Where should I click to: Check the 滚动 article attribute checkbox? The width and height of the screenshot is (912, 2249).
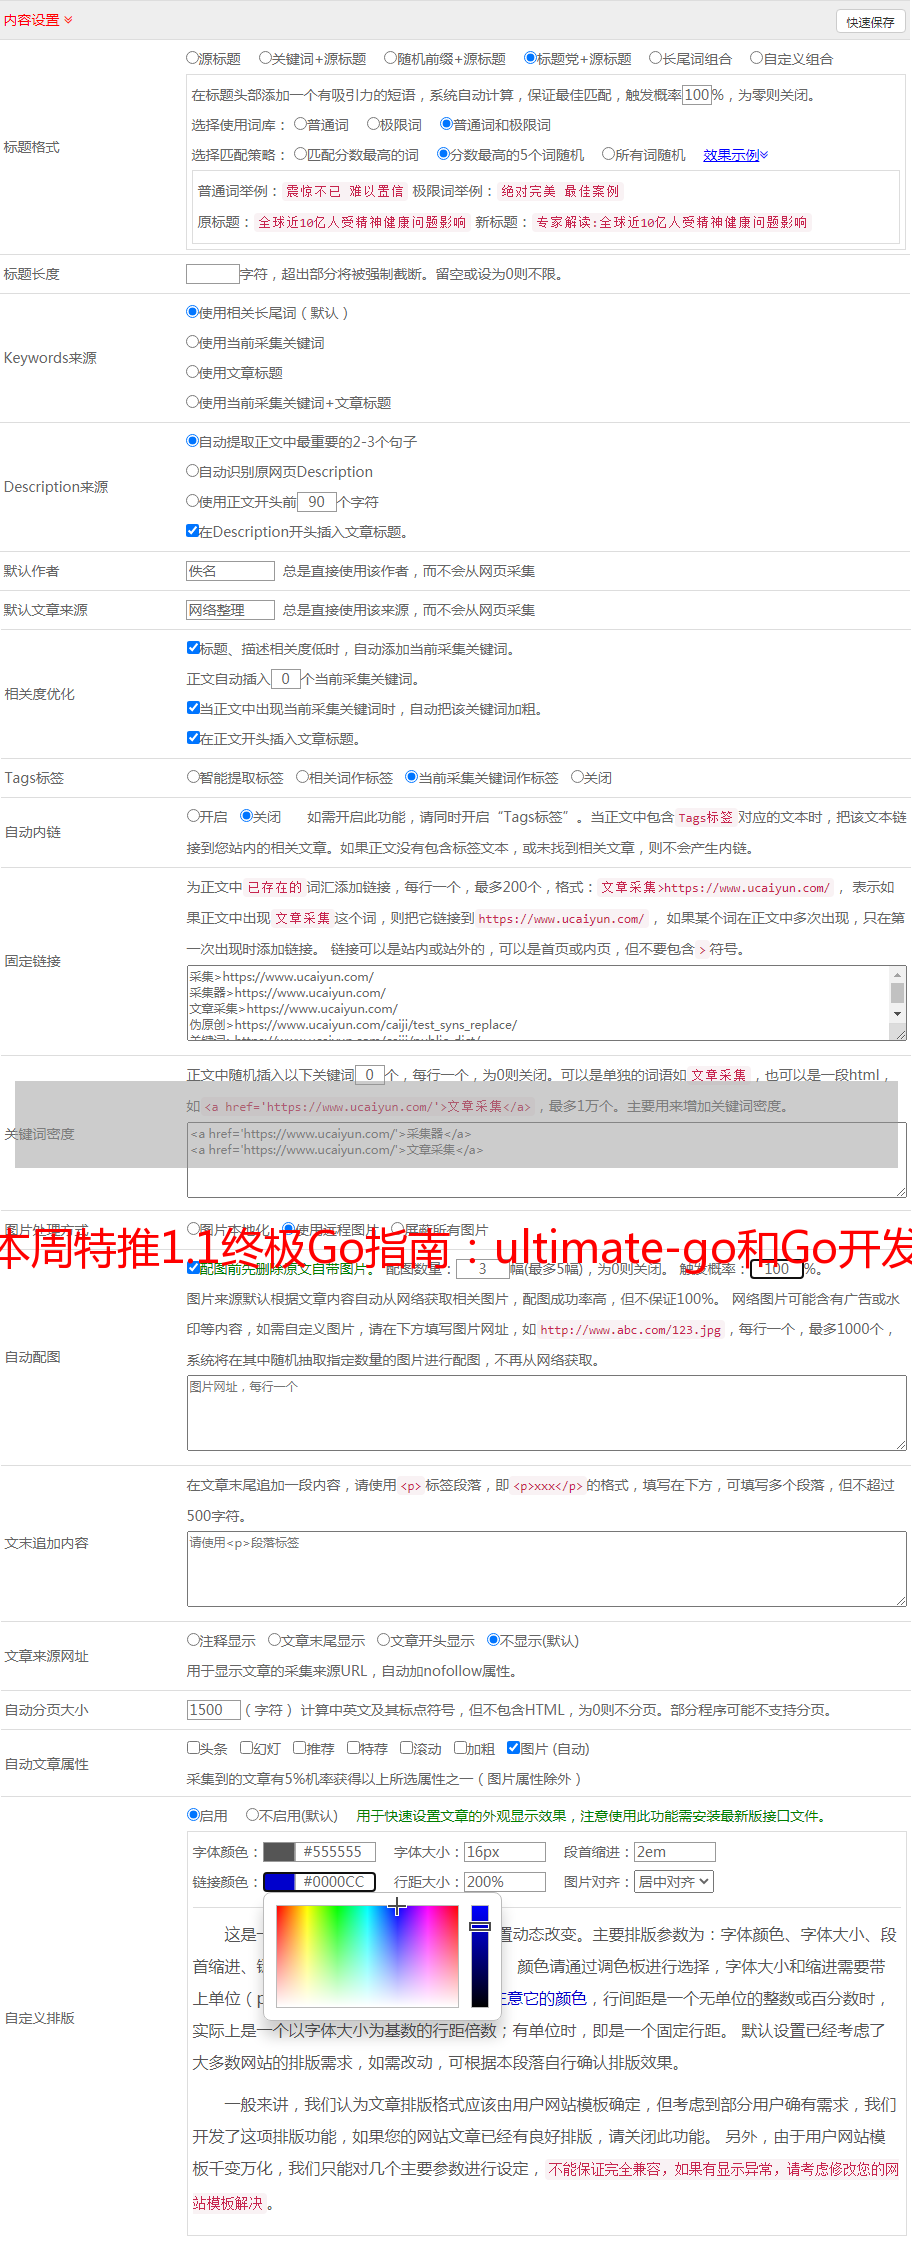click(406, 1748)
